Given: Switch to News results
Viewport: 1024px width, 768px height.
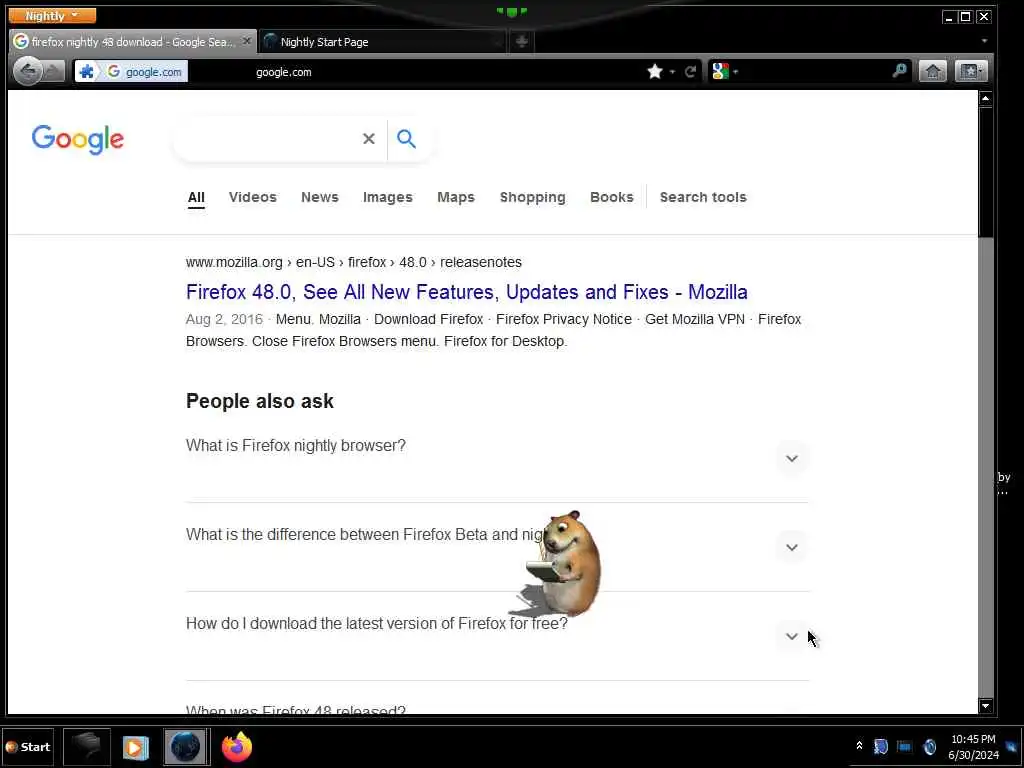Looking at the screenshot, I should (319, 197).
